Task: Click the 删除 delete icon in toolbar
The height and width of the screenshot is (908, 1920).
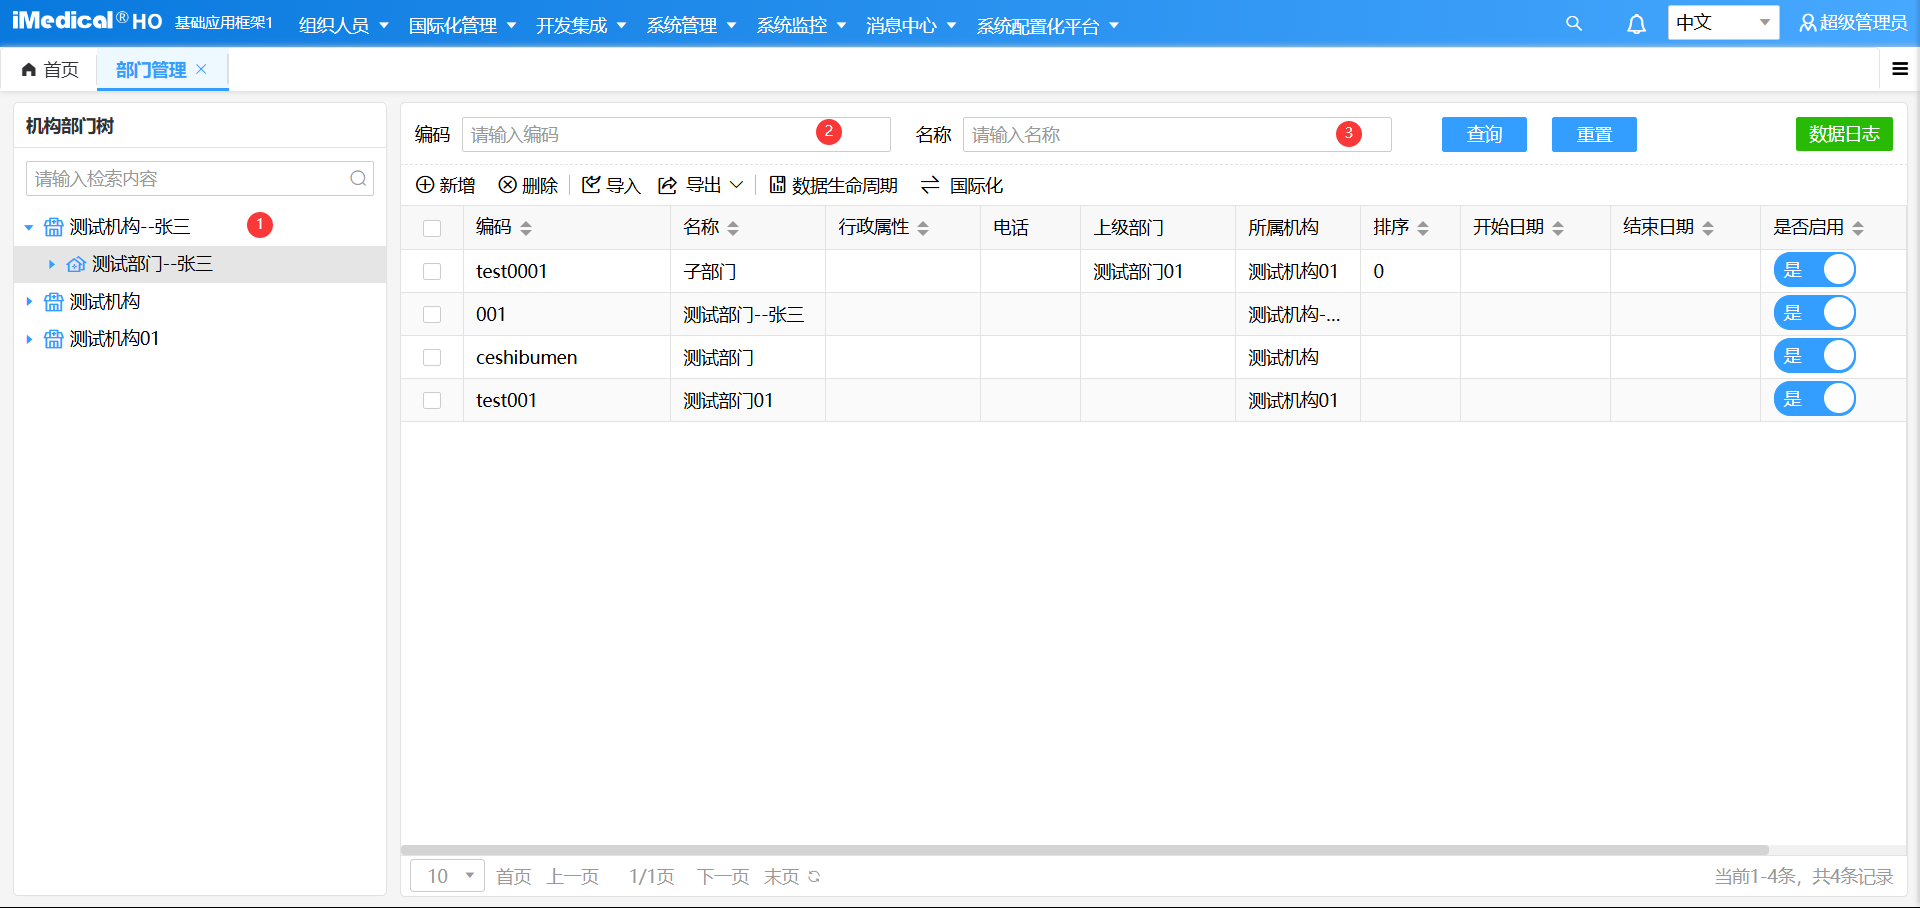Action: coord(508,185)
